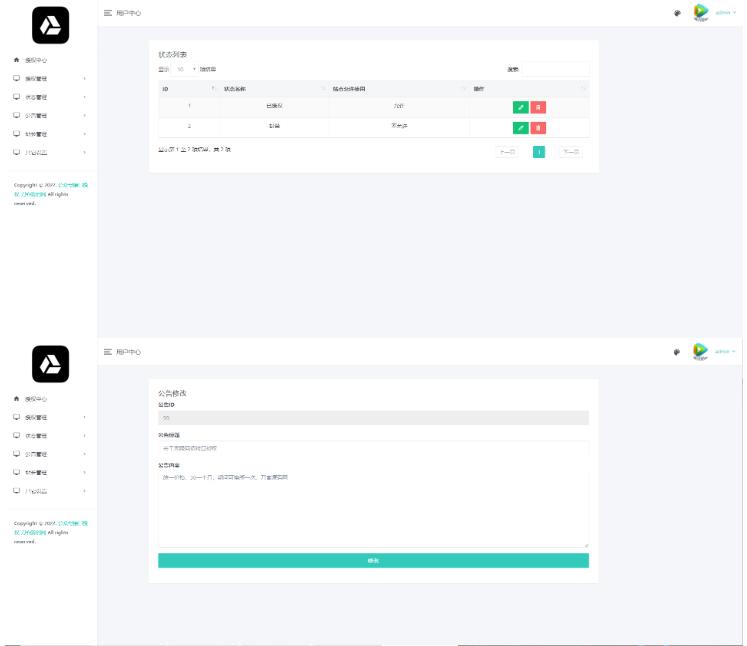Image resolution: width=747 pixels, height=646 pixels.
Task: Click the green edit icon for status row 1
Action: (520, 107)
